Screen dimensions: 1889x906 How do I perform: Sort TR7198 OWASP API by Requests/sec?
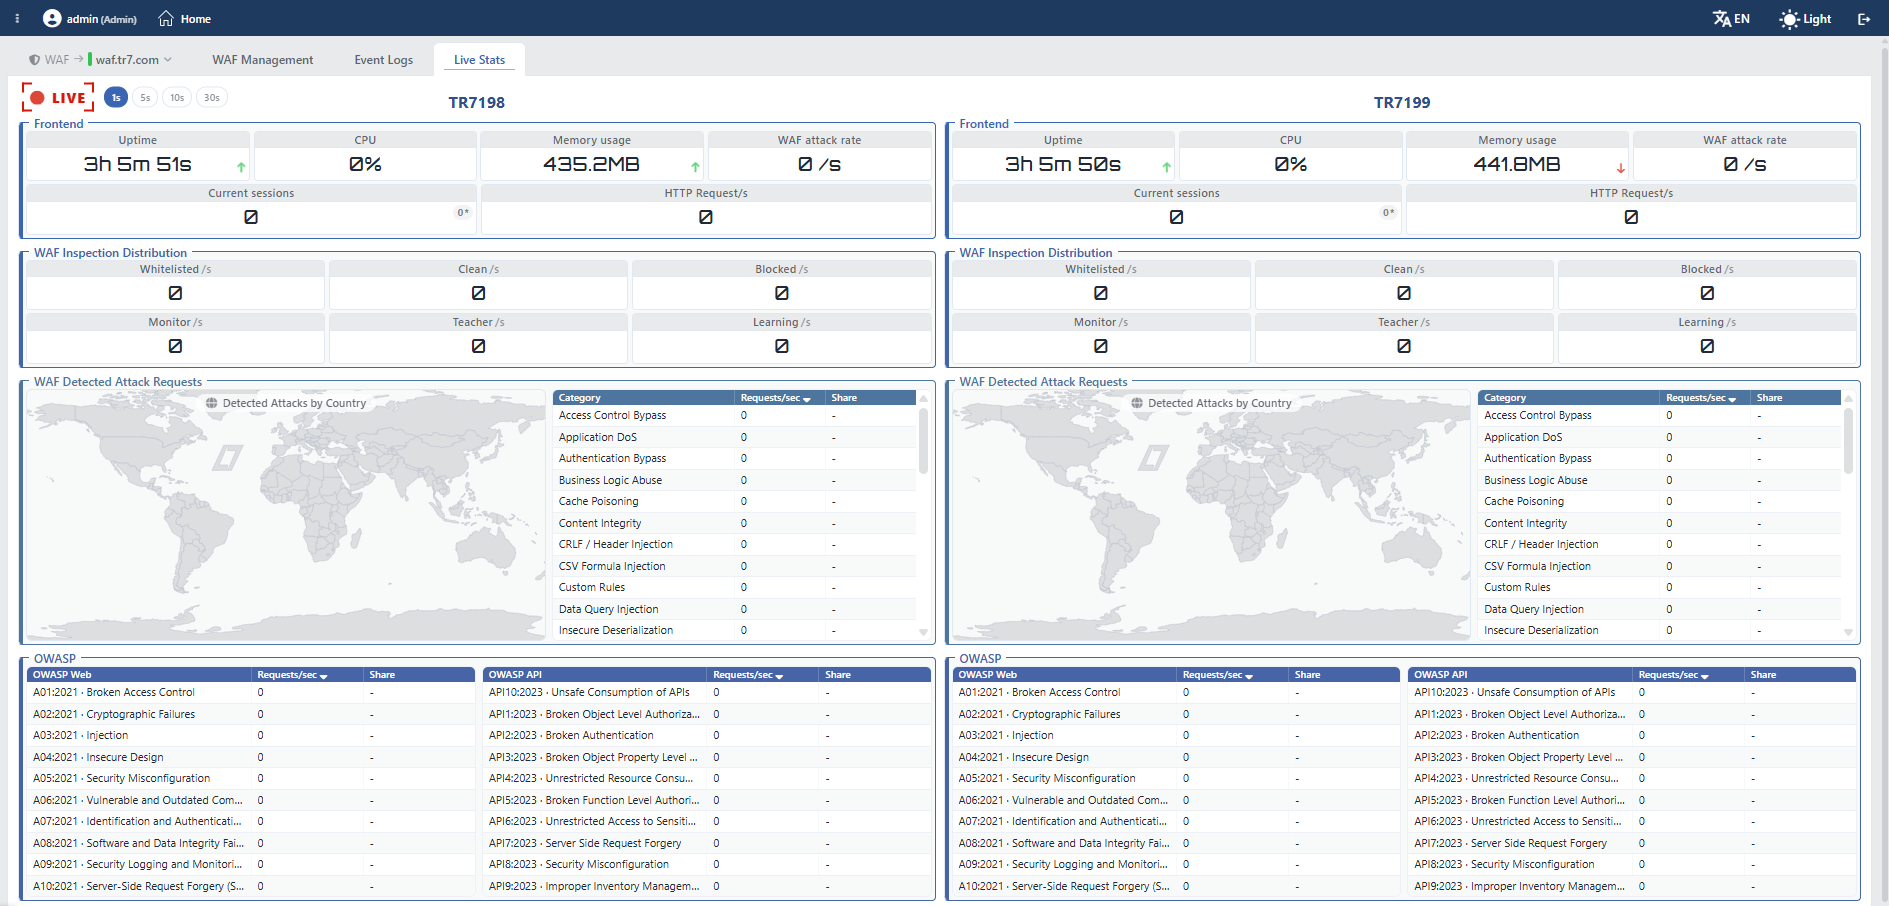[748, 675]
